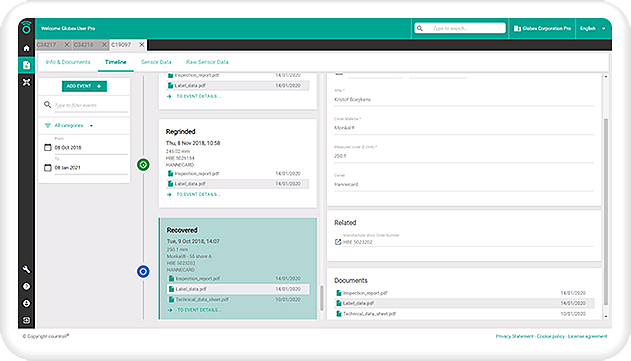Select the Recovered event title

[182, 230]
